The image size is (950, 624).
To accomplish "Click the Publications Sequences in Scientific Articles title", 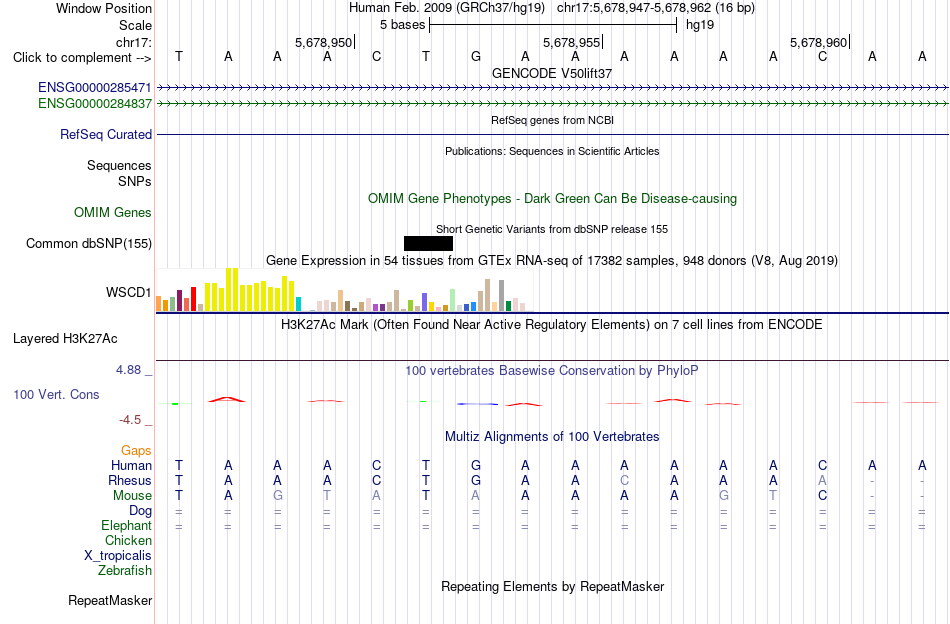I will [x=552, y=151].
